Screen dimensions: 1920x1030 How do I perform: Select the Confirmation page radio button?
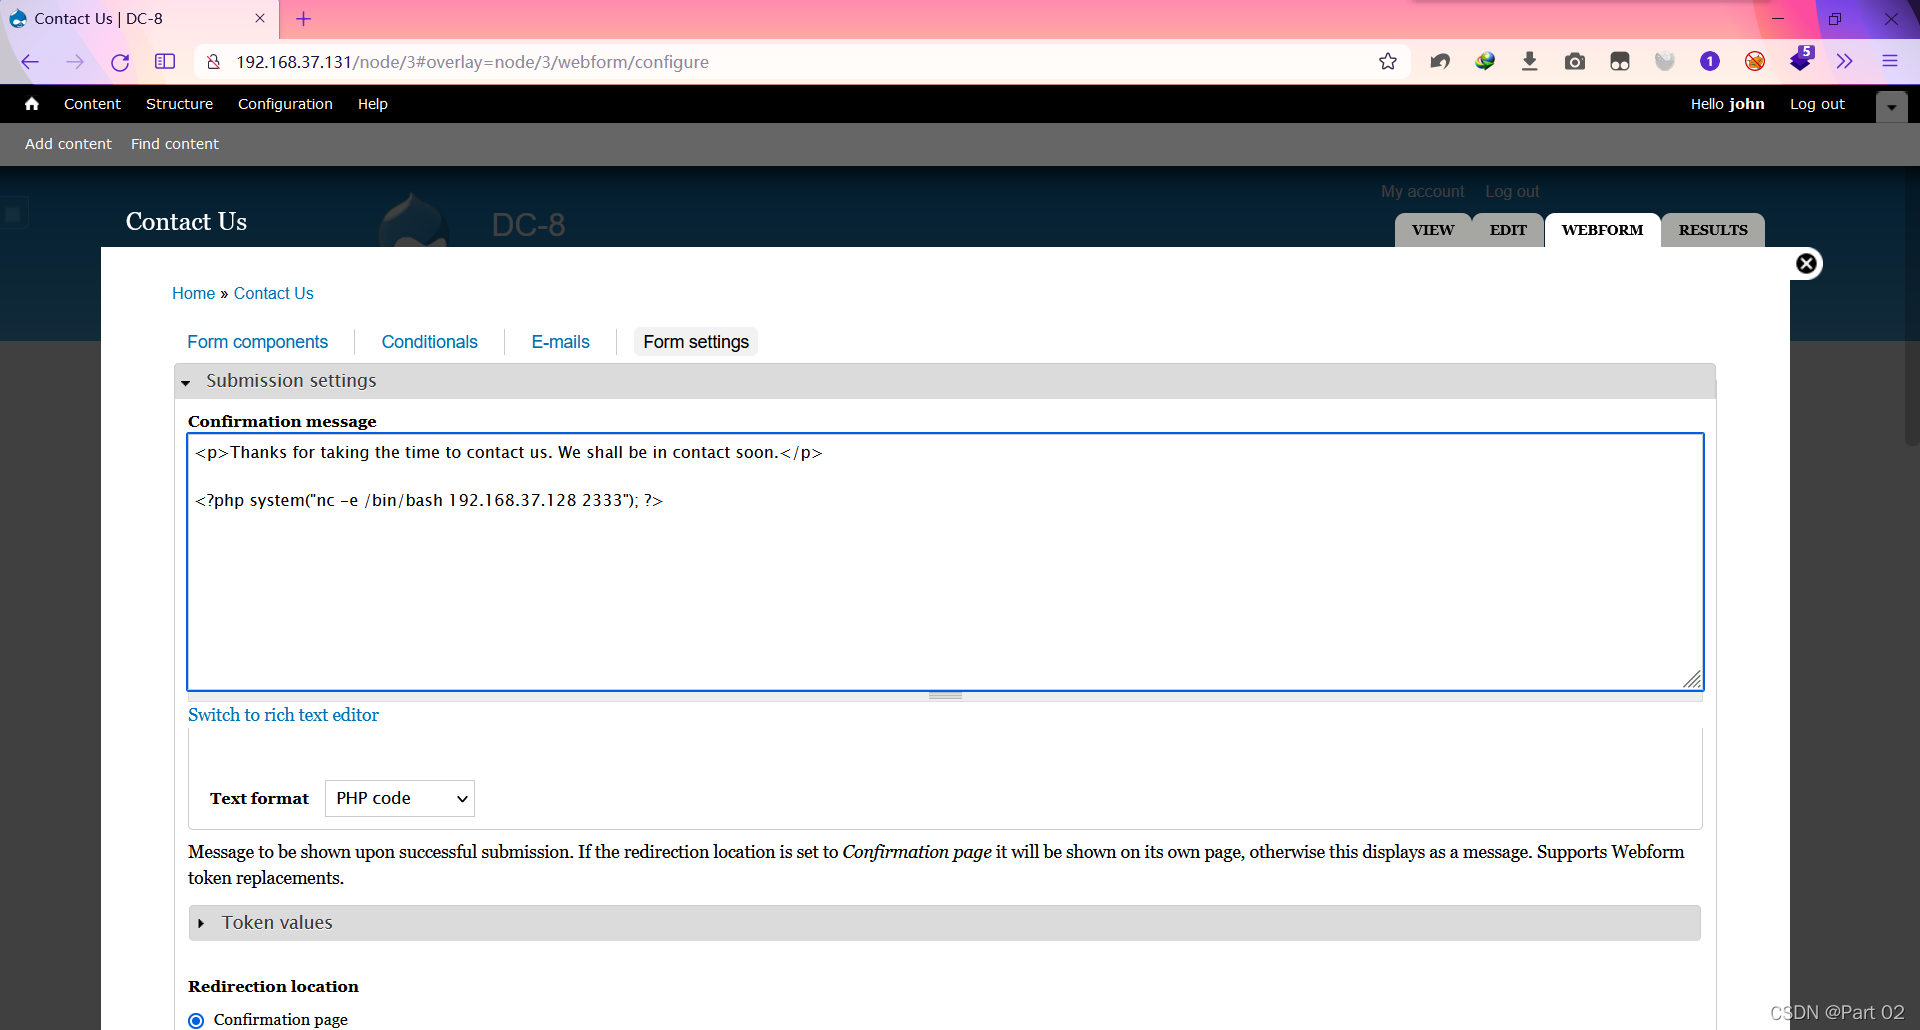click(196, 1020)
